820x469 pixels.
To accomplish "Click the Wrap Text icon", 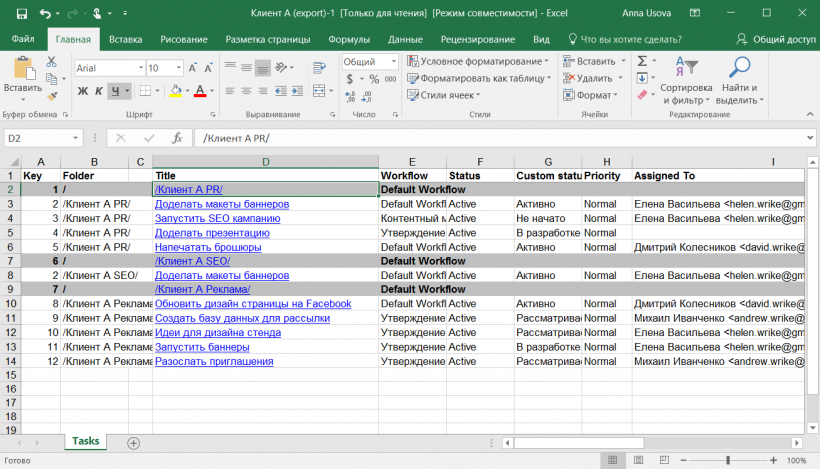I will click(x=319, y=67).
